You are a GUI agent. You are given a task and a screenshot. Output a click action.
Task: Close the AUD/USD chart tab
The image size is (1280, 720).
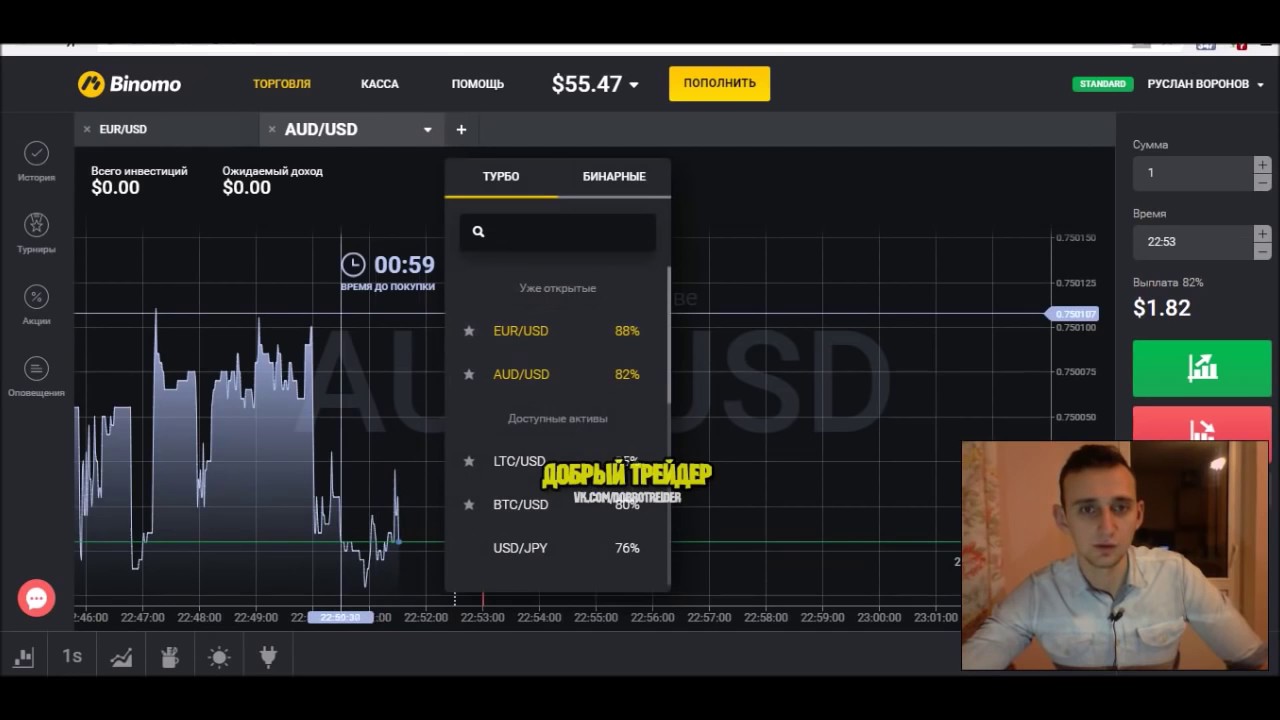click(x=272, y=130)
